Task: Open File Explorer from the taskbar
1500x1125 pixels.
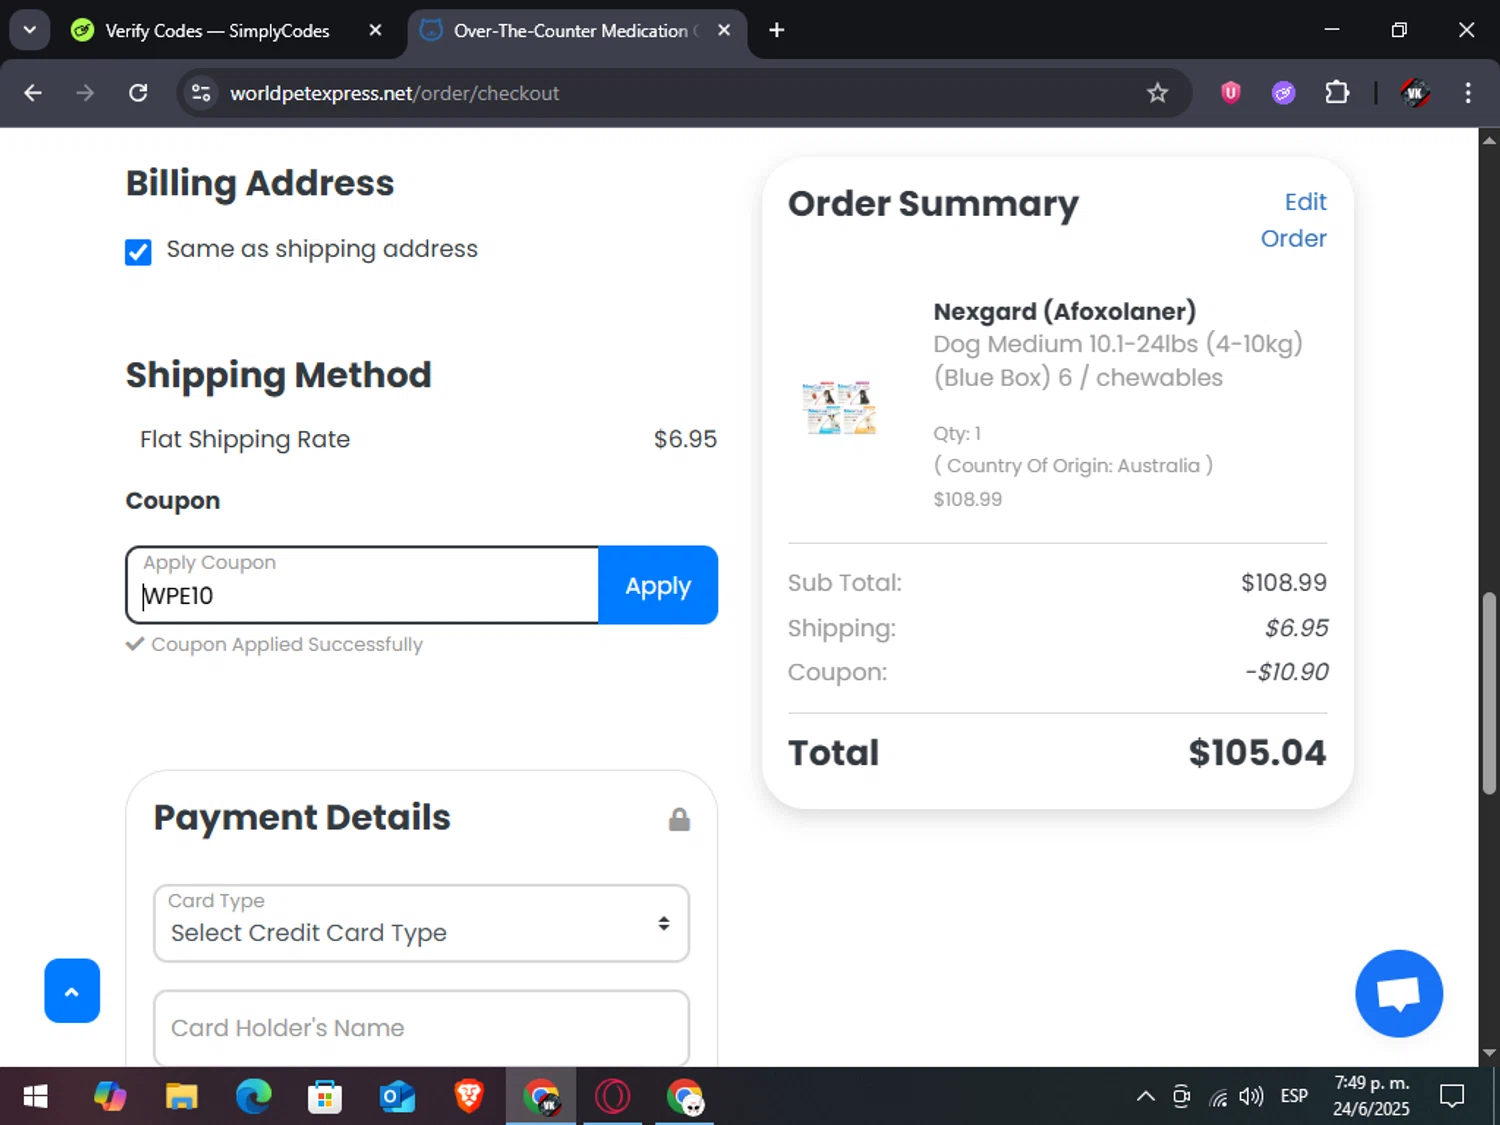Action: [x=182, y=1097]
